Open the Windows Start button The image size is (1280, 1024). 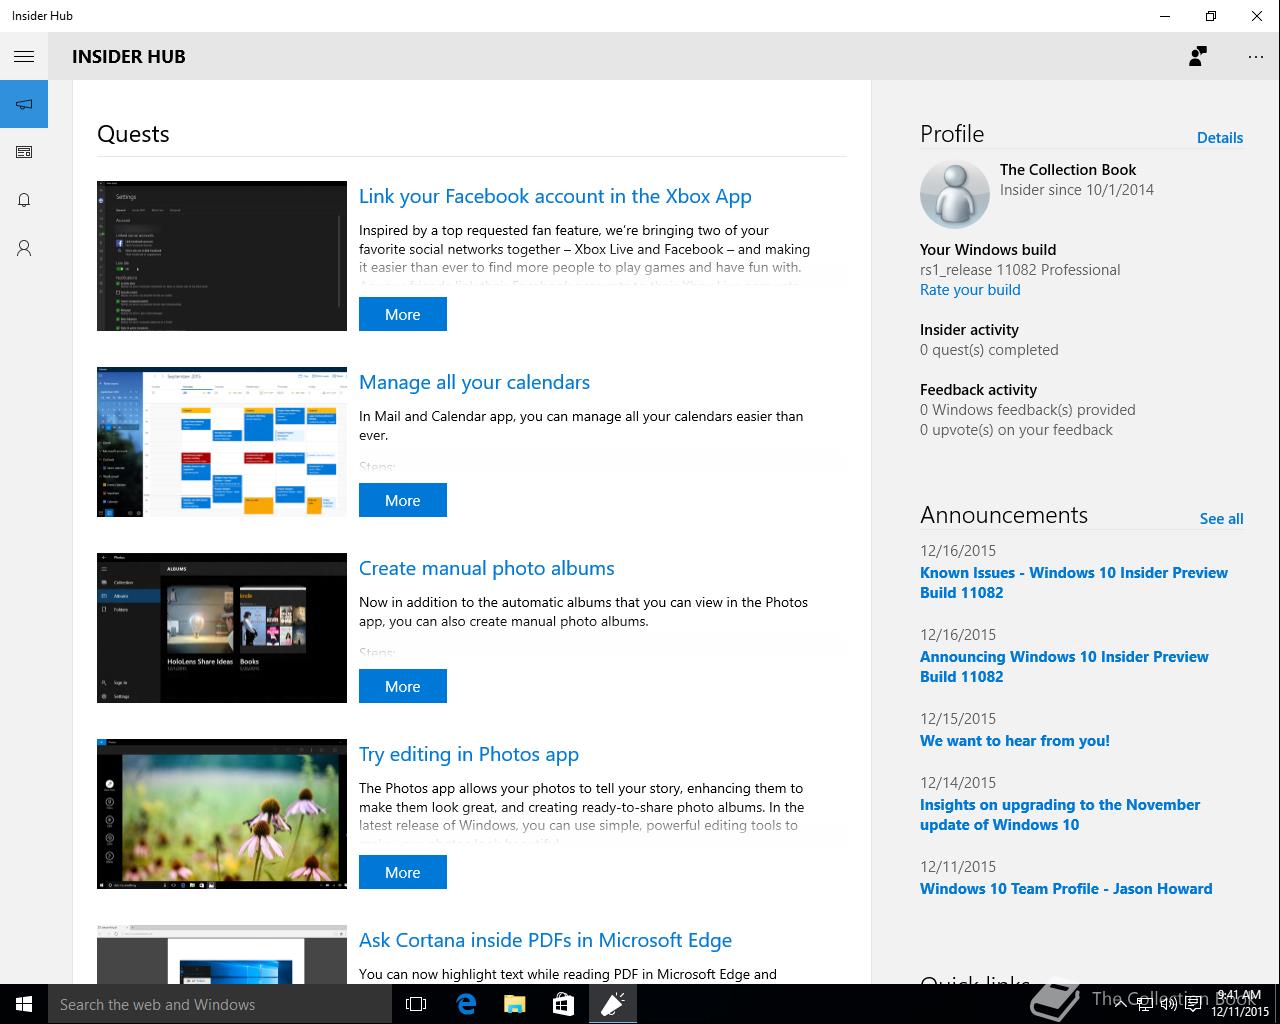click(x=24, y=1004)
